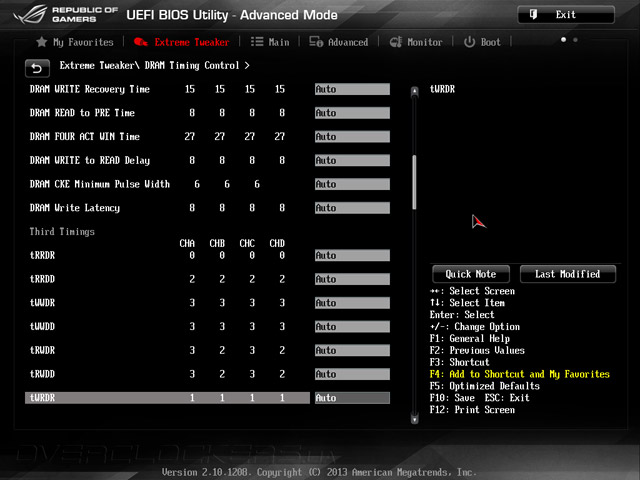
Task: Select DRAM READ to PRE Time label
Action: pos(82,113)
